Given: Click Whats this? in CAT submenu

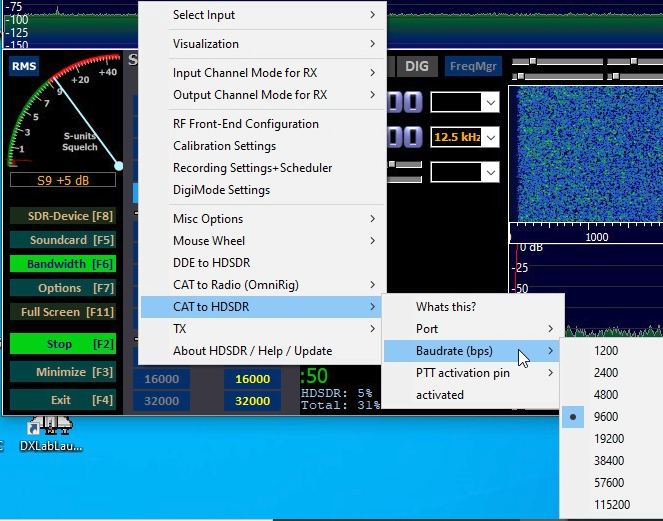Looking at the screenshot, I should tap(473, 307).
